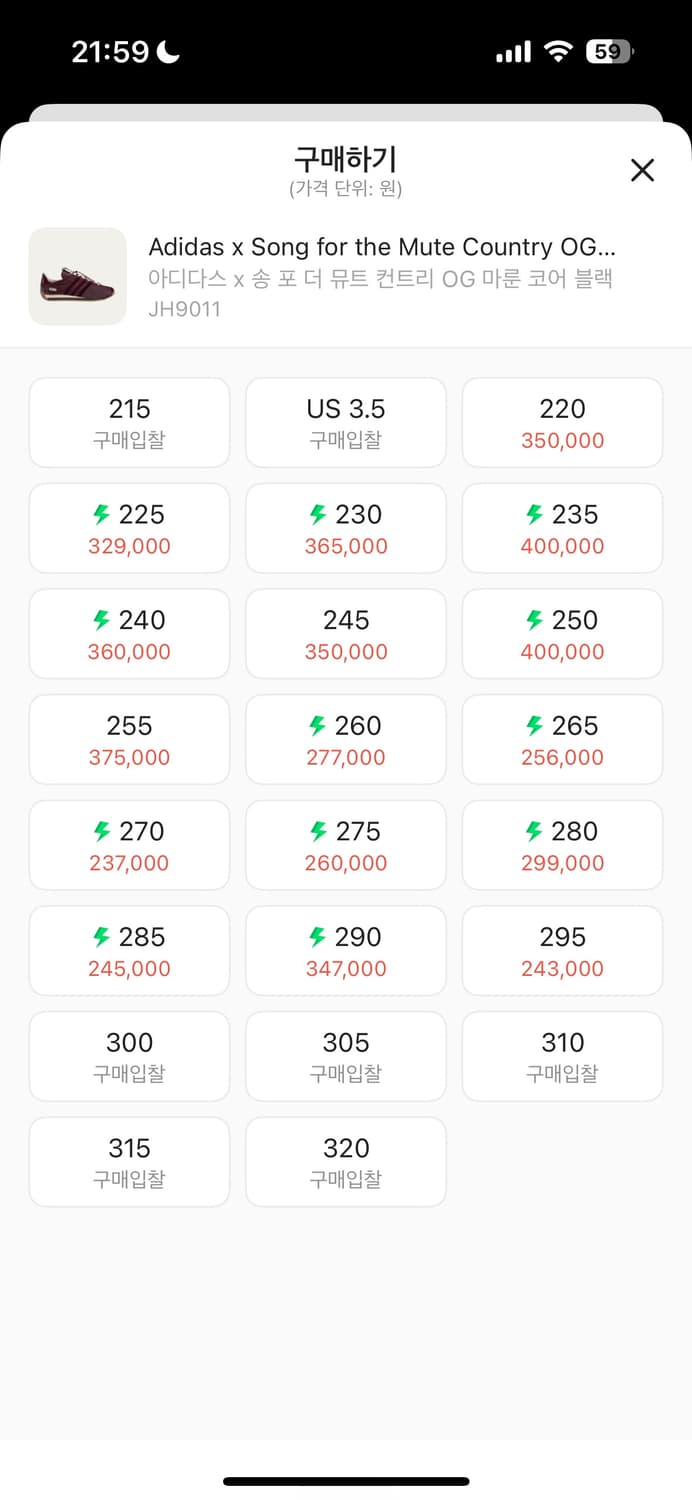Tap the lightning icon on size 285

click(101, 937)
